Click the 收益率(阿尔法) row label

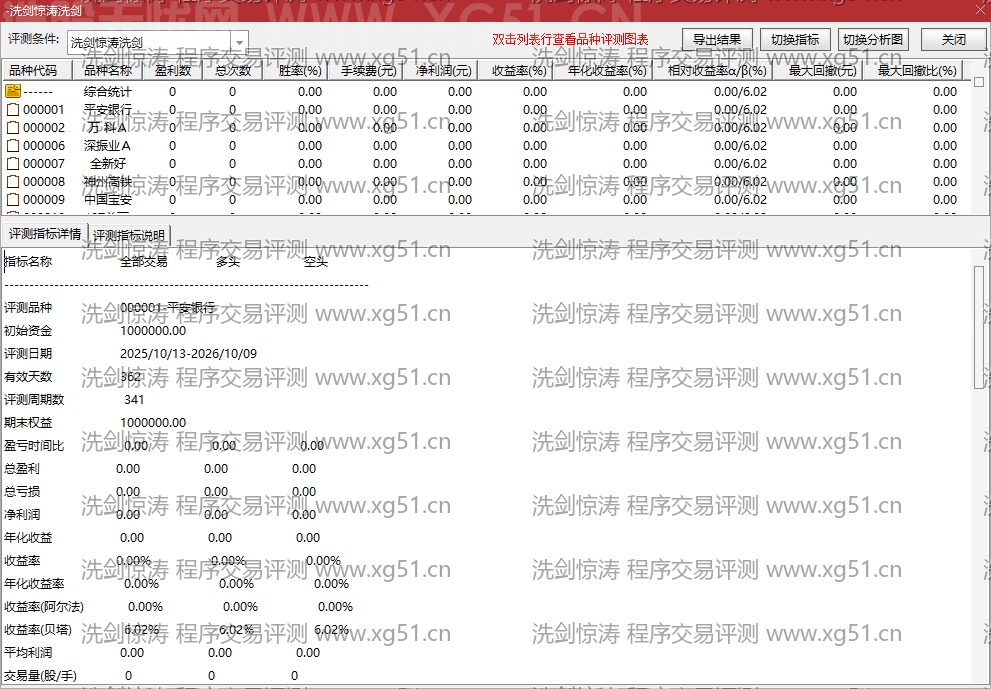(x=44, y=607)
